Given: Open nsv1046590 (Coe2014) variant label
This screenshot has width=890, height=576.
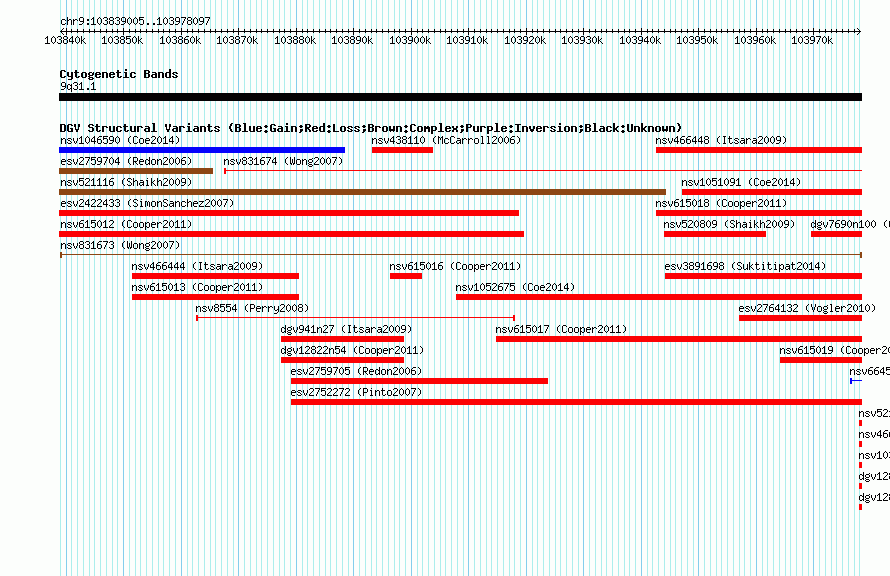Looking at the screenshot, I should point(120,140).
